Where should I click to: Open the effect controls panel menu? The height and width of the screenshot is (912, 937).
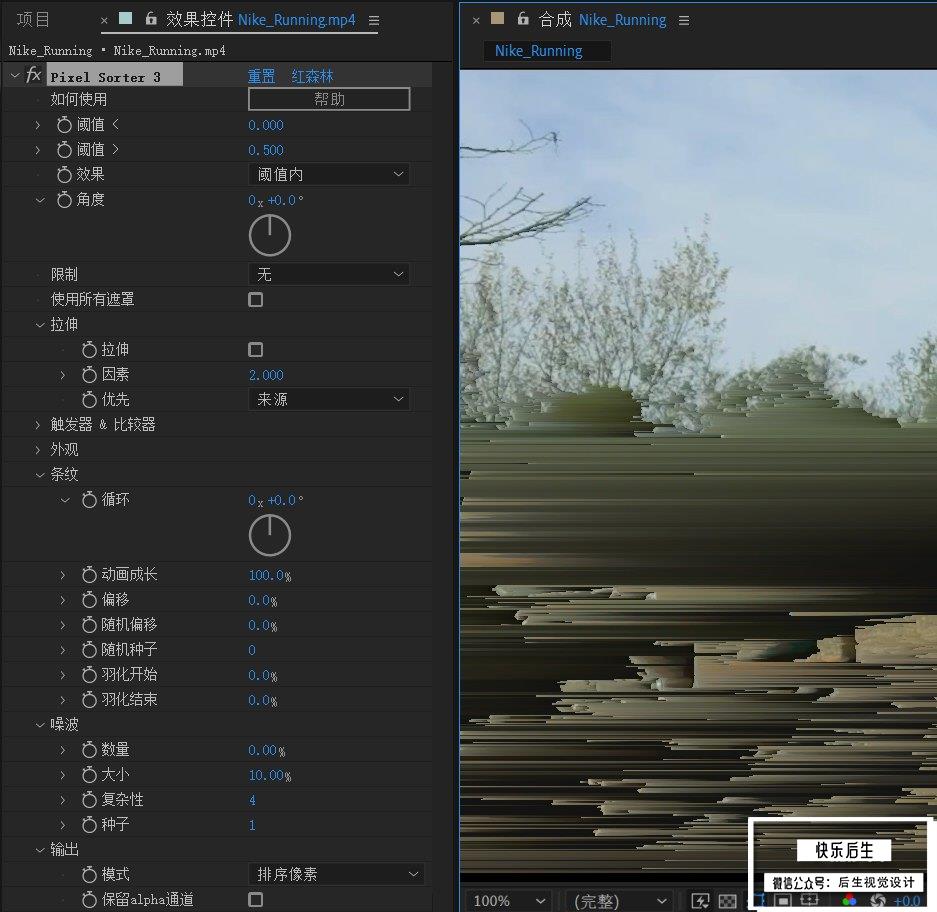374,21
